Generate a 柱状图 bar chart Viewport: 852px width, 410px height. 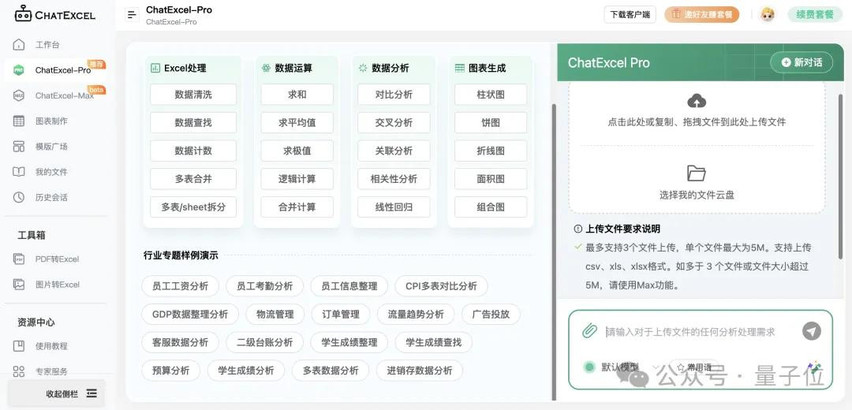491,94
